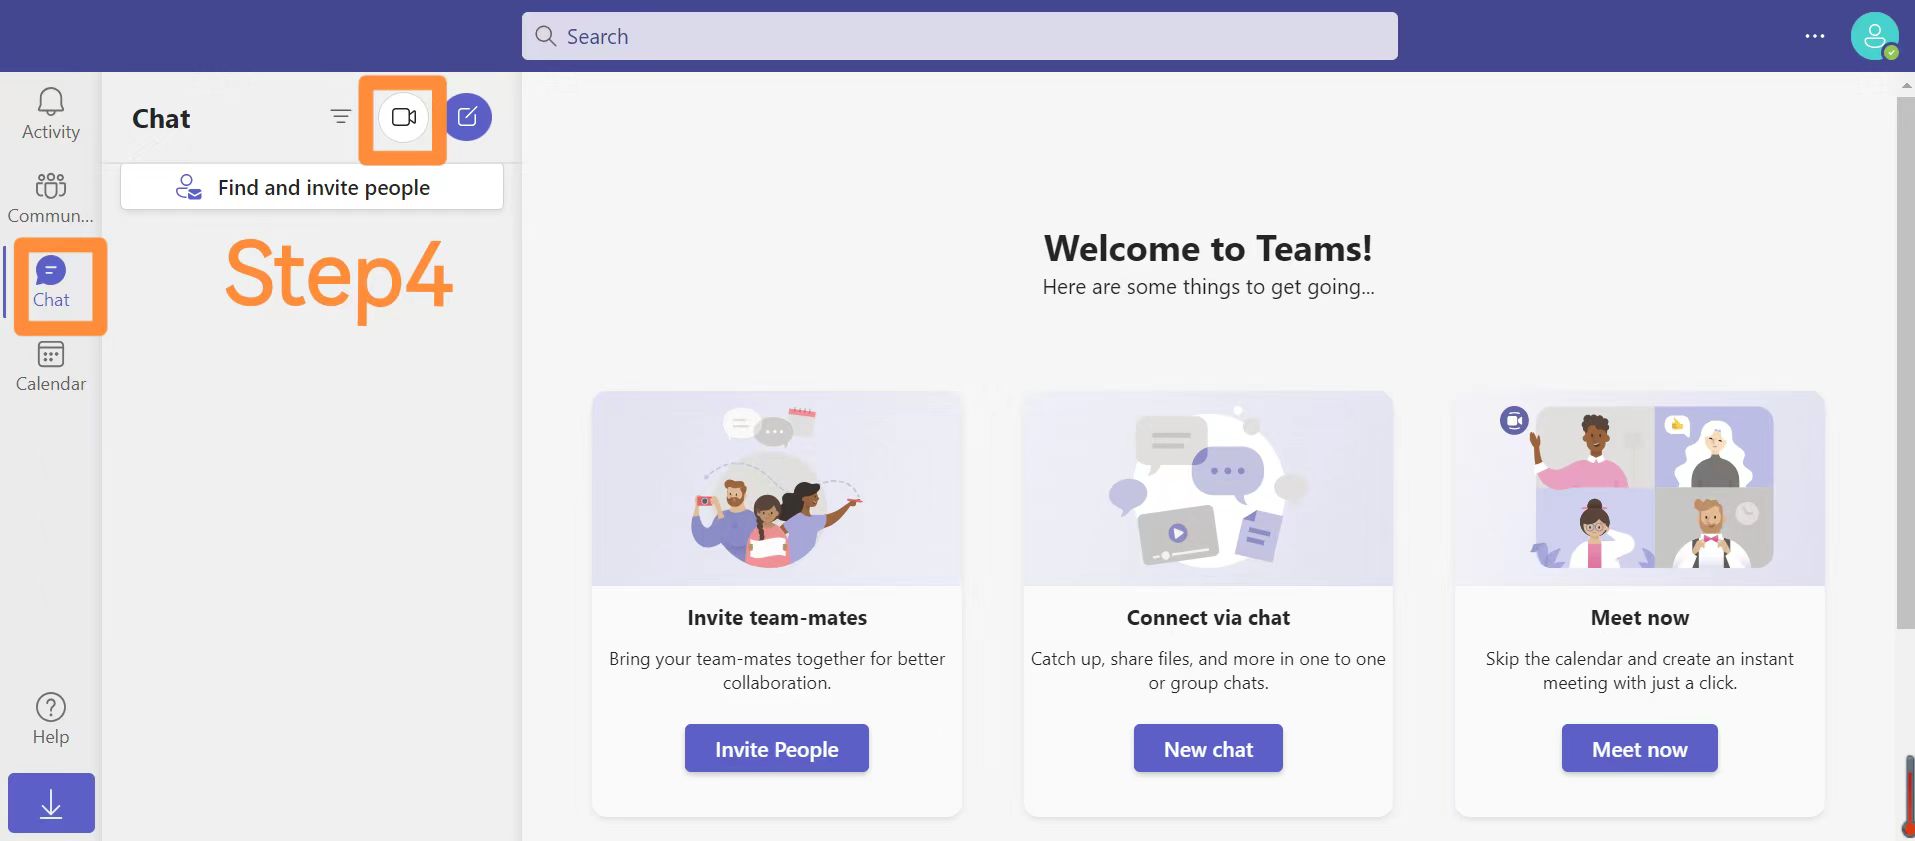Screen dimensions: 1915x841
Task: Click 'Skip the calendar' description text
Action: pos(1640,671)
